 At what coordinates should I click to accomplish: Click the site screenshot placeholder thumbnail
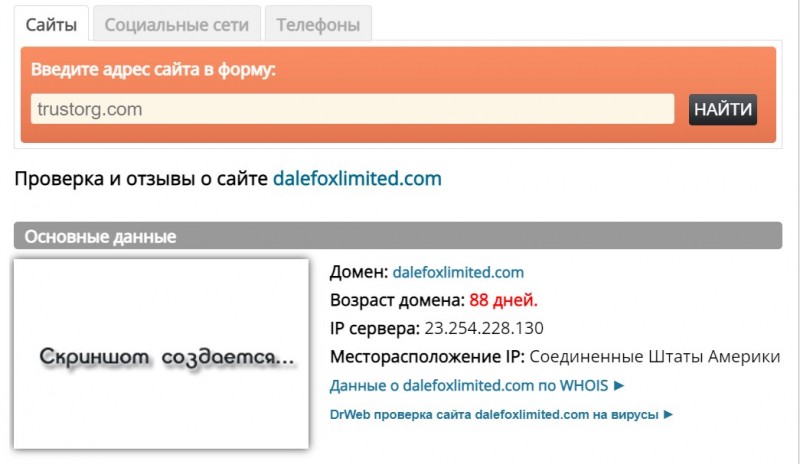(161, 354)
